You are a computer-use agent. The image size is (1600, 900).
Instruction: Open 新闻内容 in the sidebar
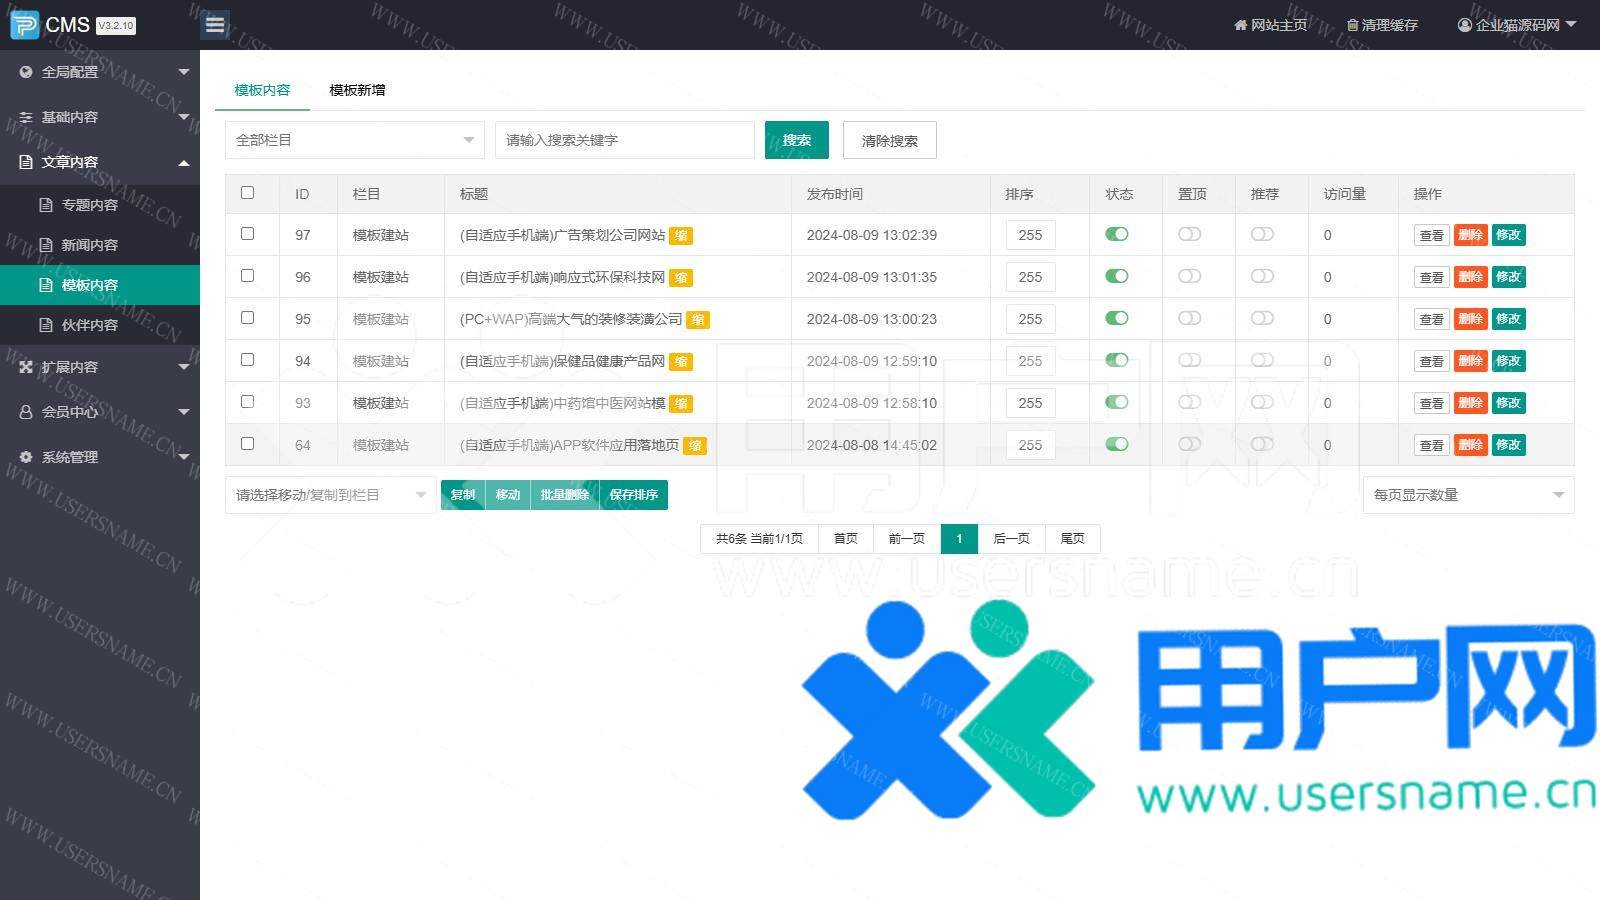89,245
